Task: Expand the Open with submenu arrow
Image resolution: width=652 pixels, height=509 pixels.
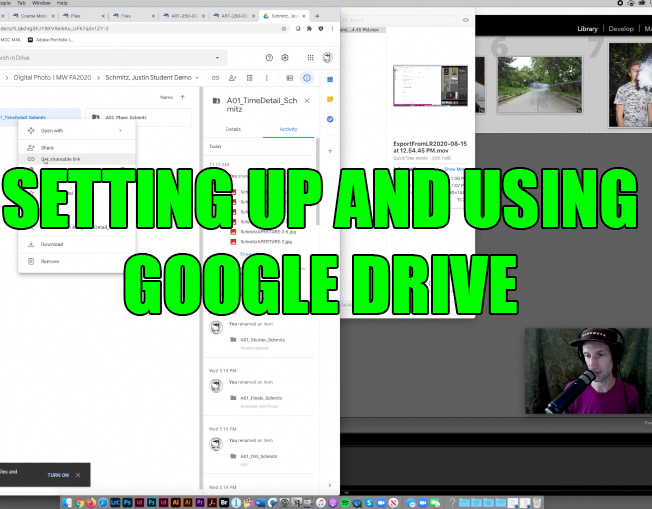Action: click(x=120, y=131)
